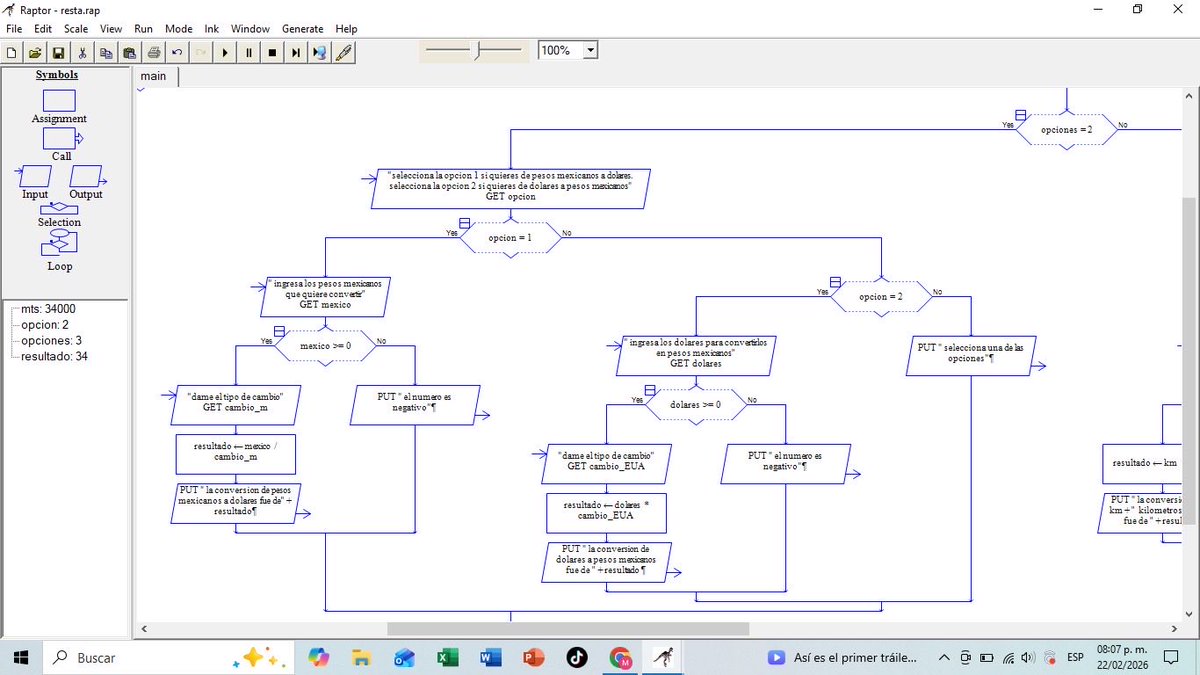
Task: Open PowerPoint from the taskbar
Action: pyautogui.click(x=533, y=658)
